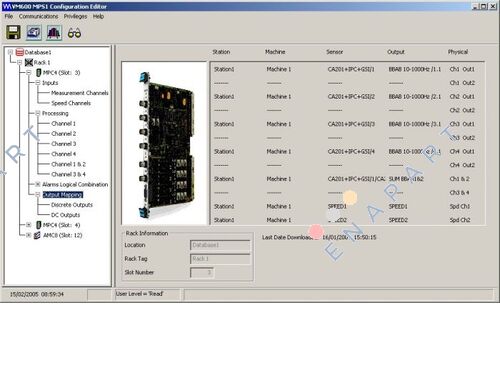The height and width of the screenshot is (375, 500).
Task: Select the highlighted Output Mapping item
Action: coord(63,195)
